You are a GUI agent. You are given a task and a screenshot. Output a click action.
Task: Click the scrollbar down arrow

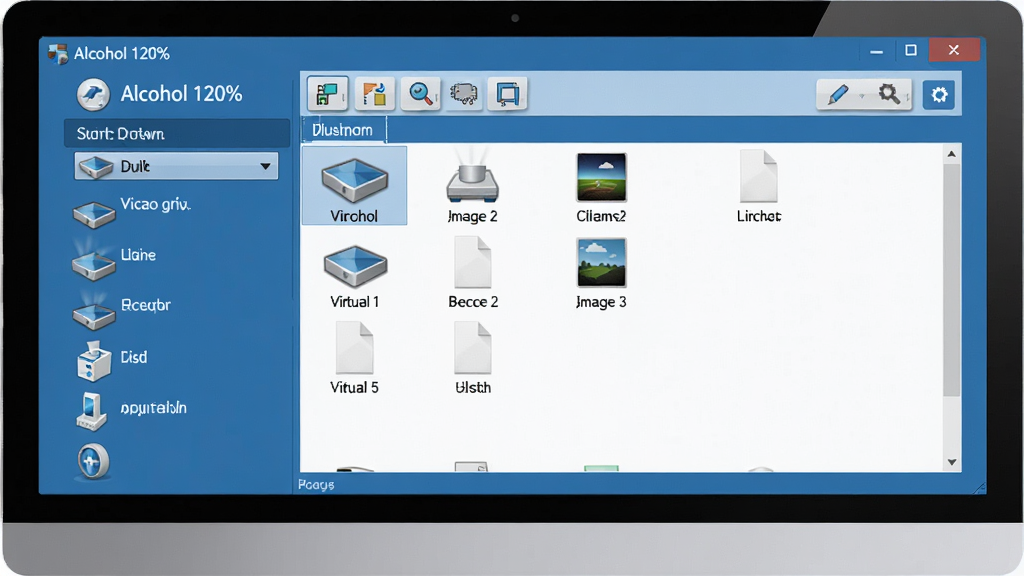pos(952,462)
